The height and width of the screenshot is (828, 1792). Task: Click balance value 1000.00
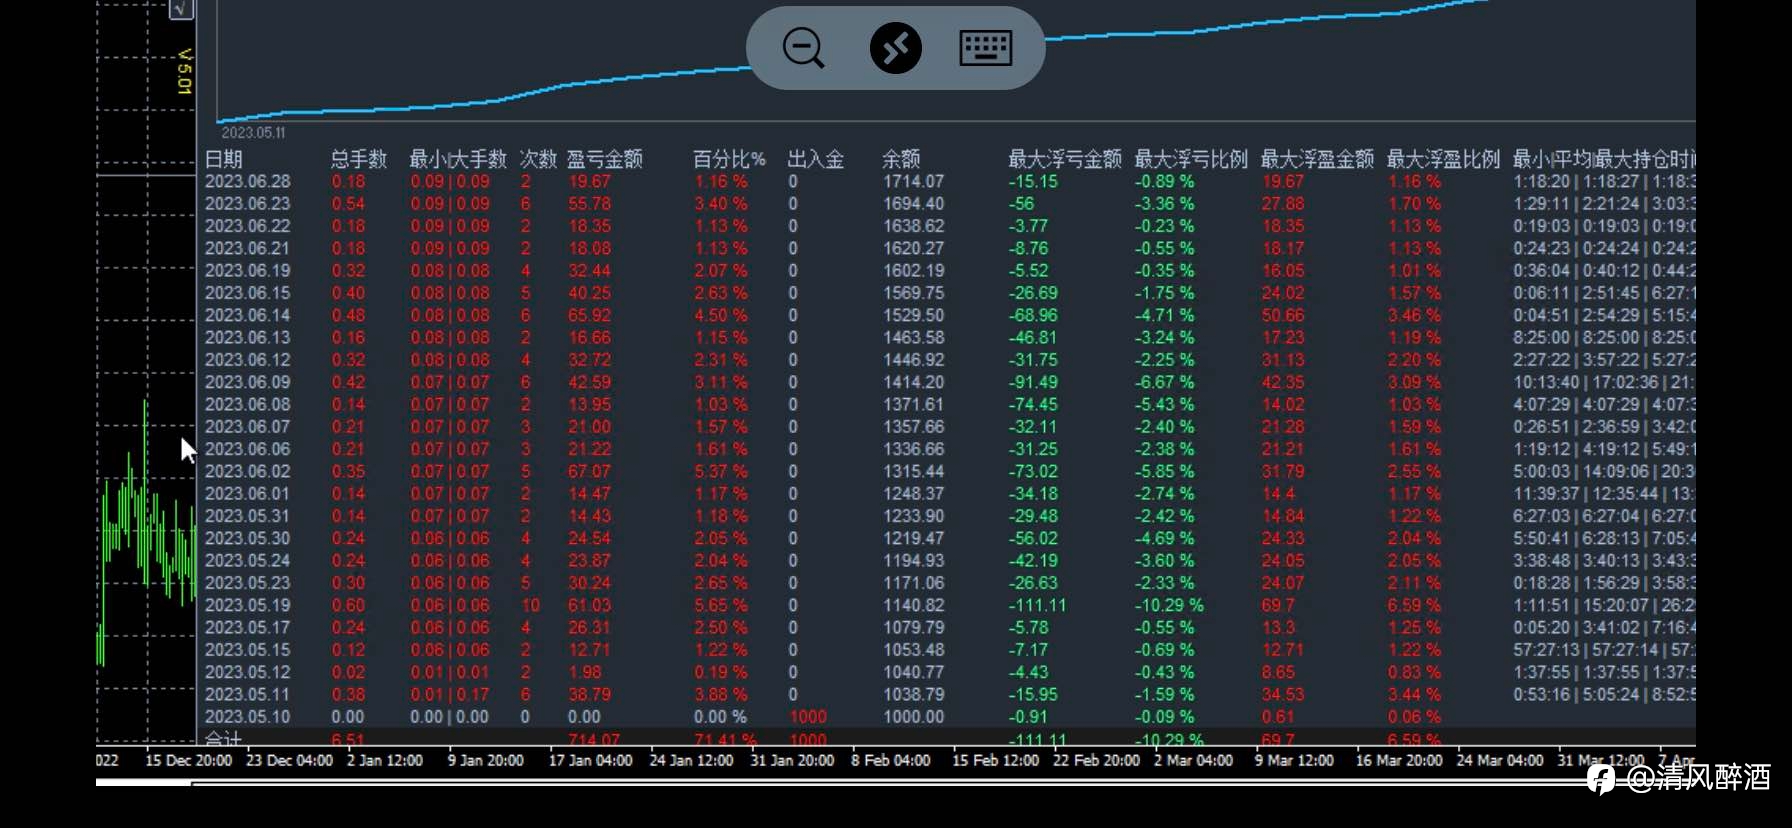point(913,717)
